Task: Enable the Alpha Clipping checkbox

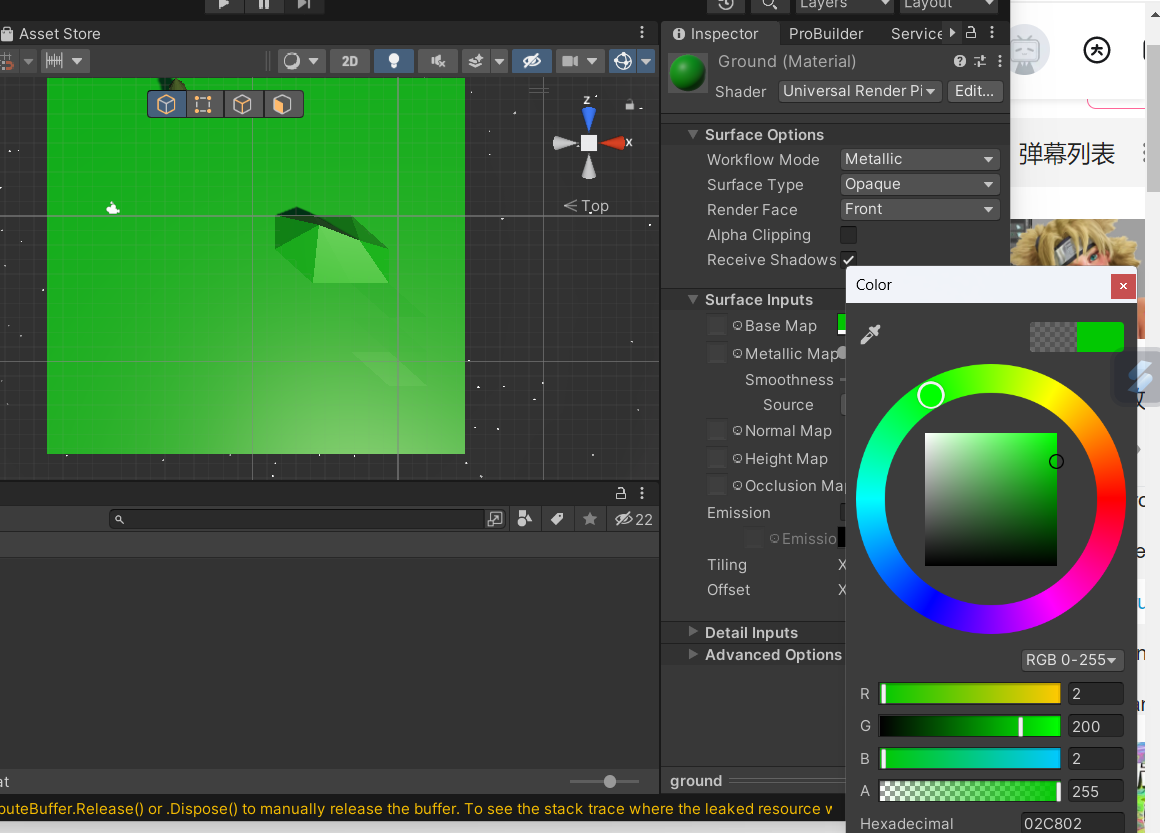Action: tap(849, 235)
